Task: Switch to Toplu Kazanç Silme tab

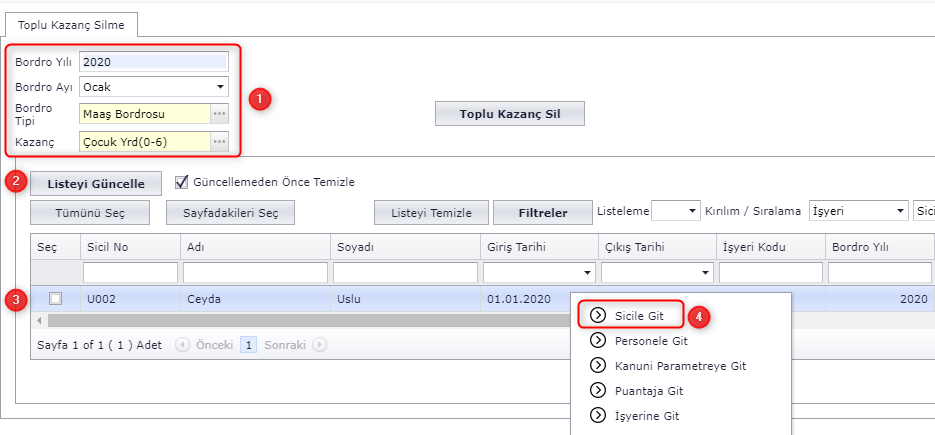Action: (71, 24)
